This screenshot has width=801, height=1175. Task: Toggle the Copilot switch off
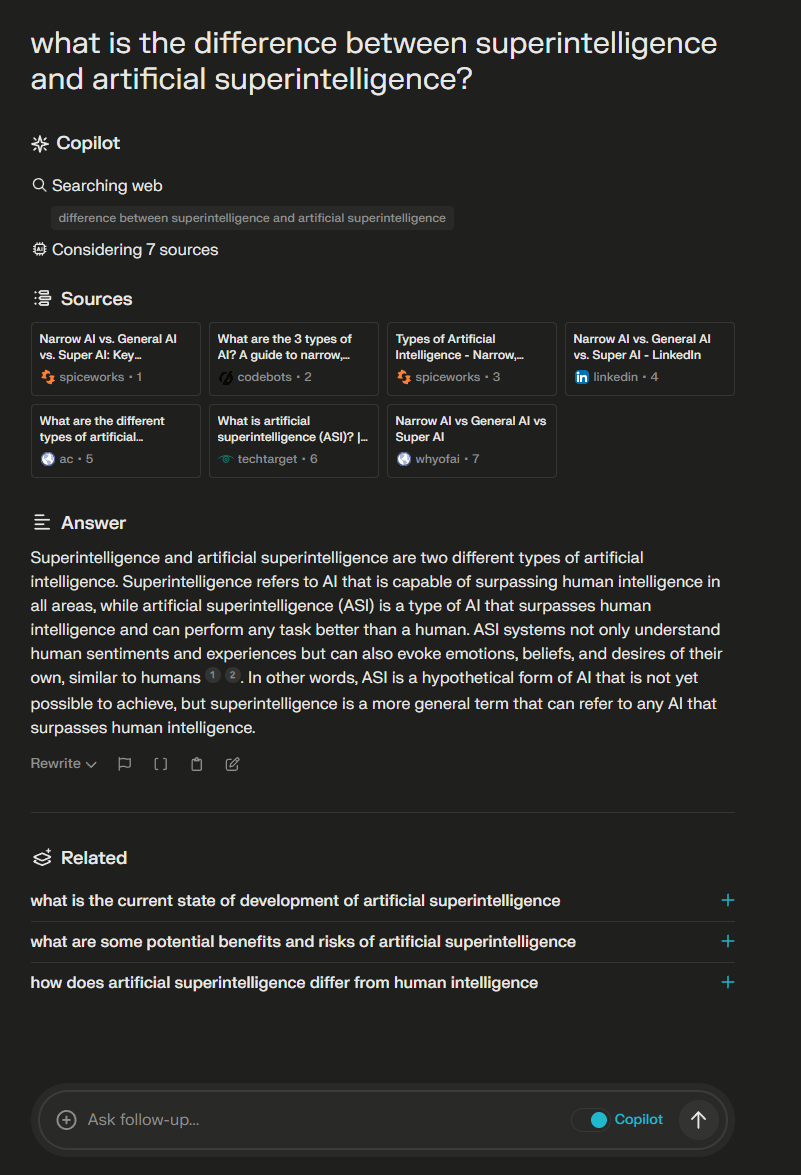(590, 1120)
